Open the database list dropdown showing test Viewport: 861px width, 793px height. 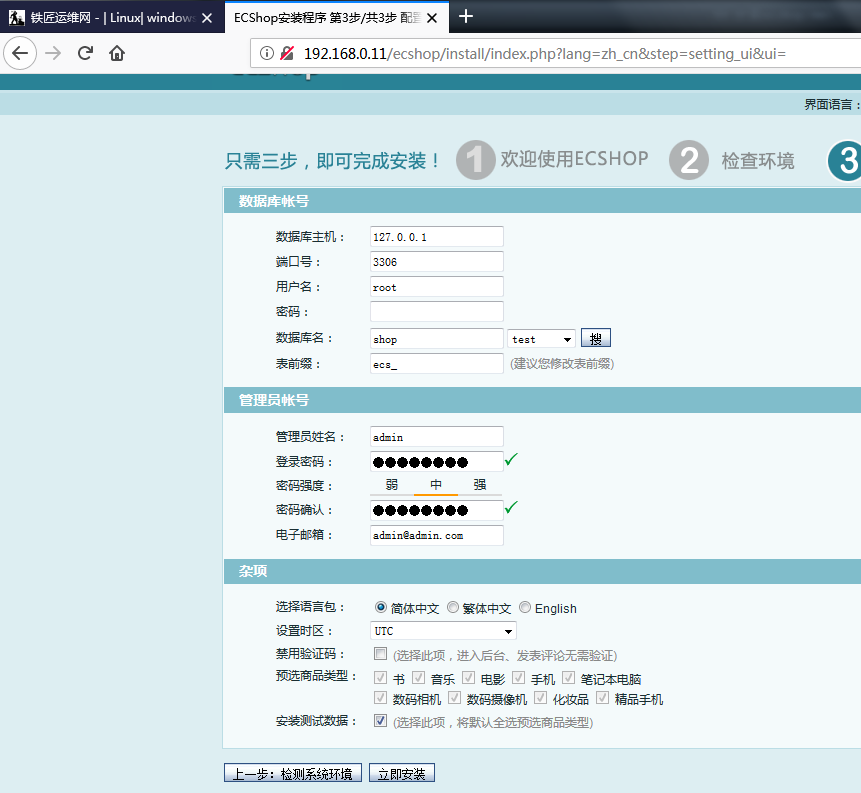(x=541, y=339)
